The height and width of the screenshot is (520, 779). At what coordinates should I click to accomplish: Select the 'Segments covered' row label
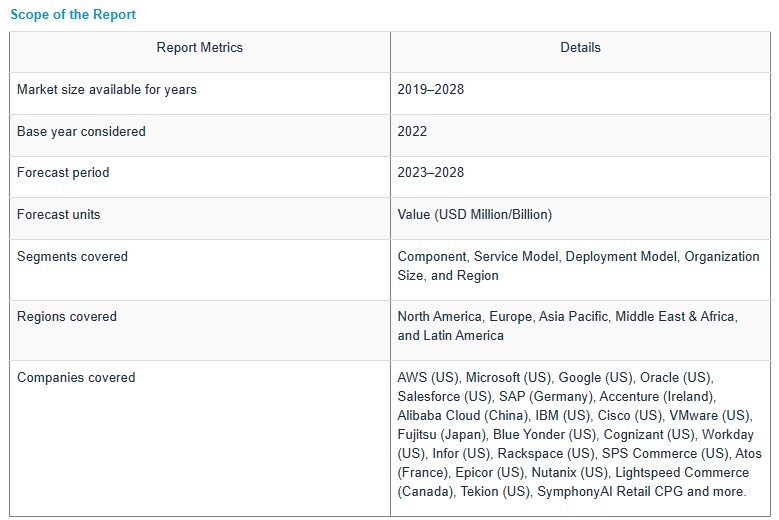(x=72, y=256)
